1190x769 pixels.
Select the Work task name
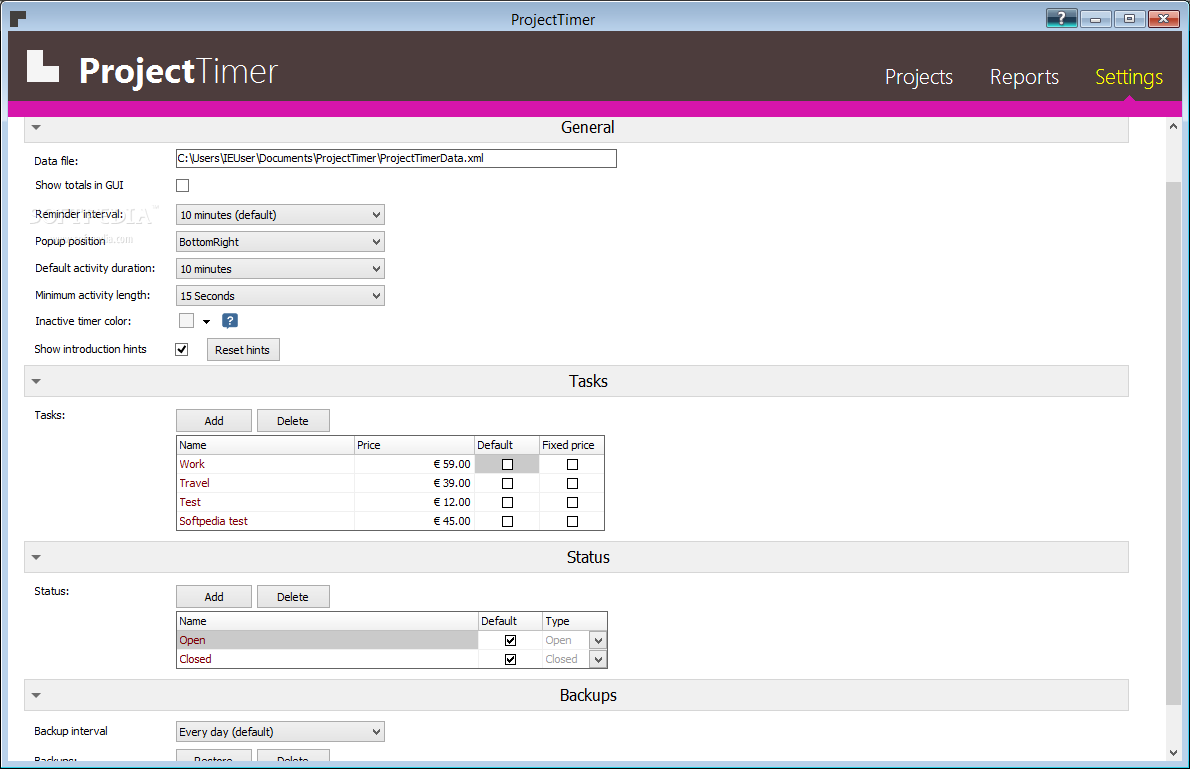click(192, 464)
